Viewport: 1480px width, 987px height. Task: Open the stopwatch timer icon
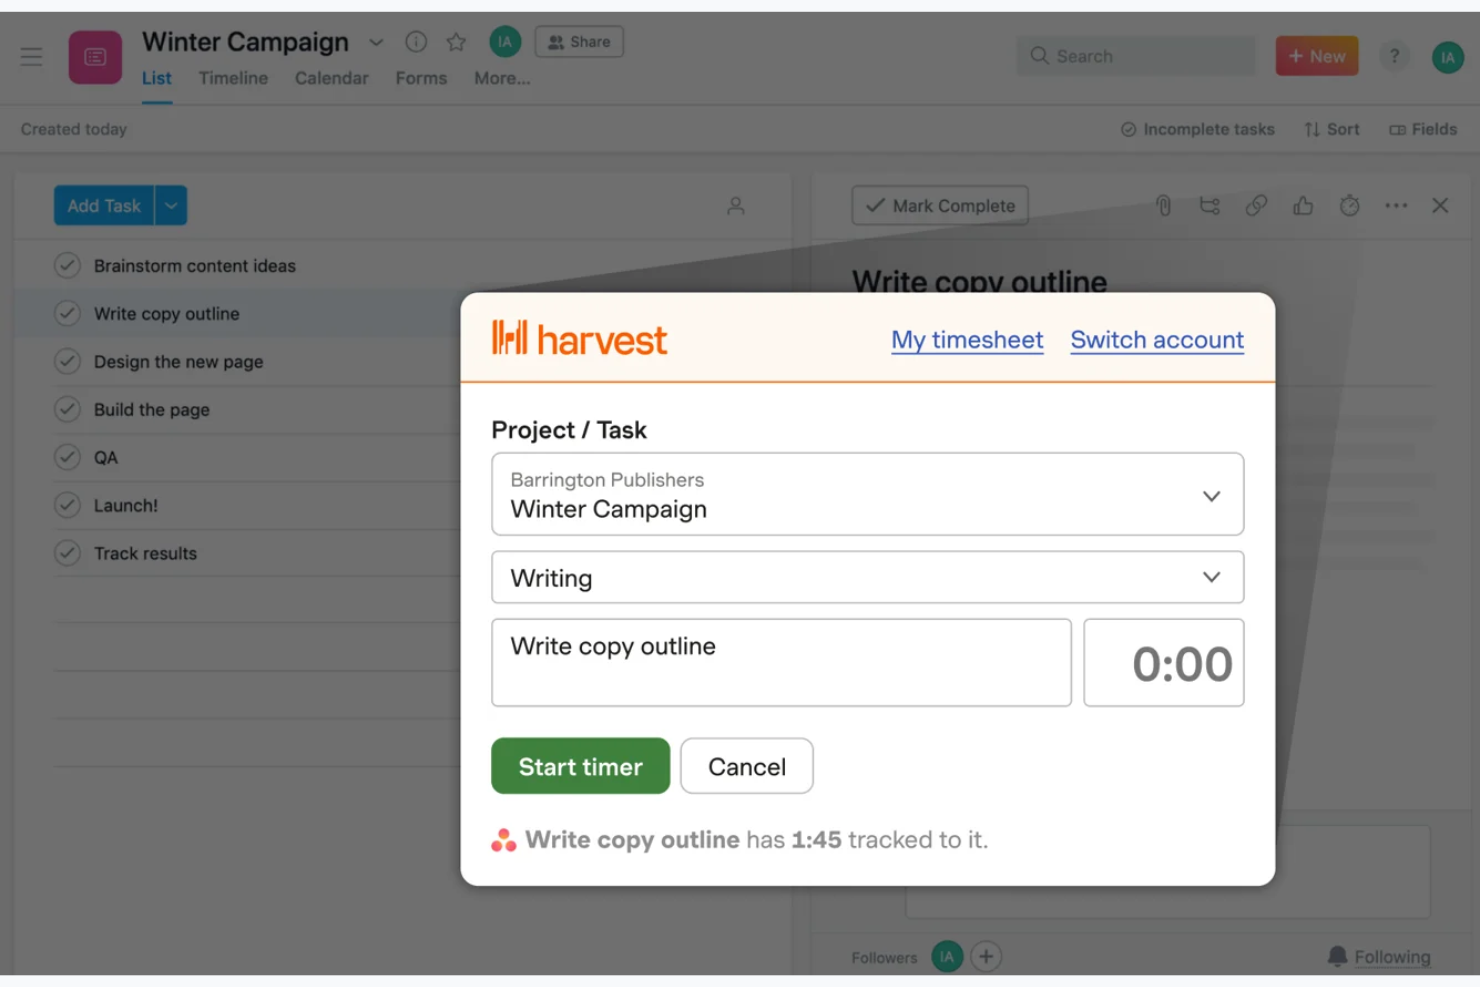point(1349,205)
